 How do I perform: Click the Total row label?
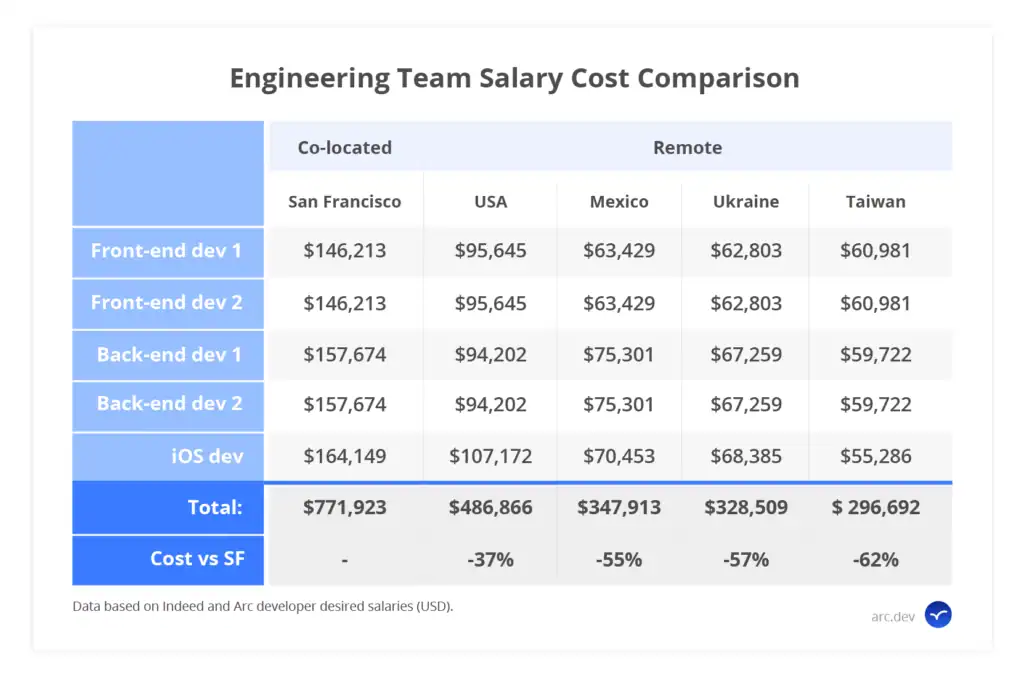[215, 507]
